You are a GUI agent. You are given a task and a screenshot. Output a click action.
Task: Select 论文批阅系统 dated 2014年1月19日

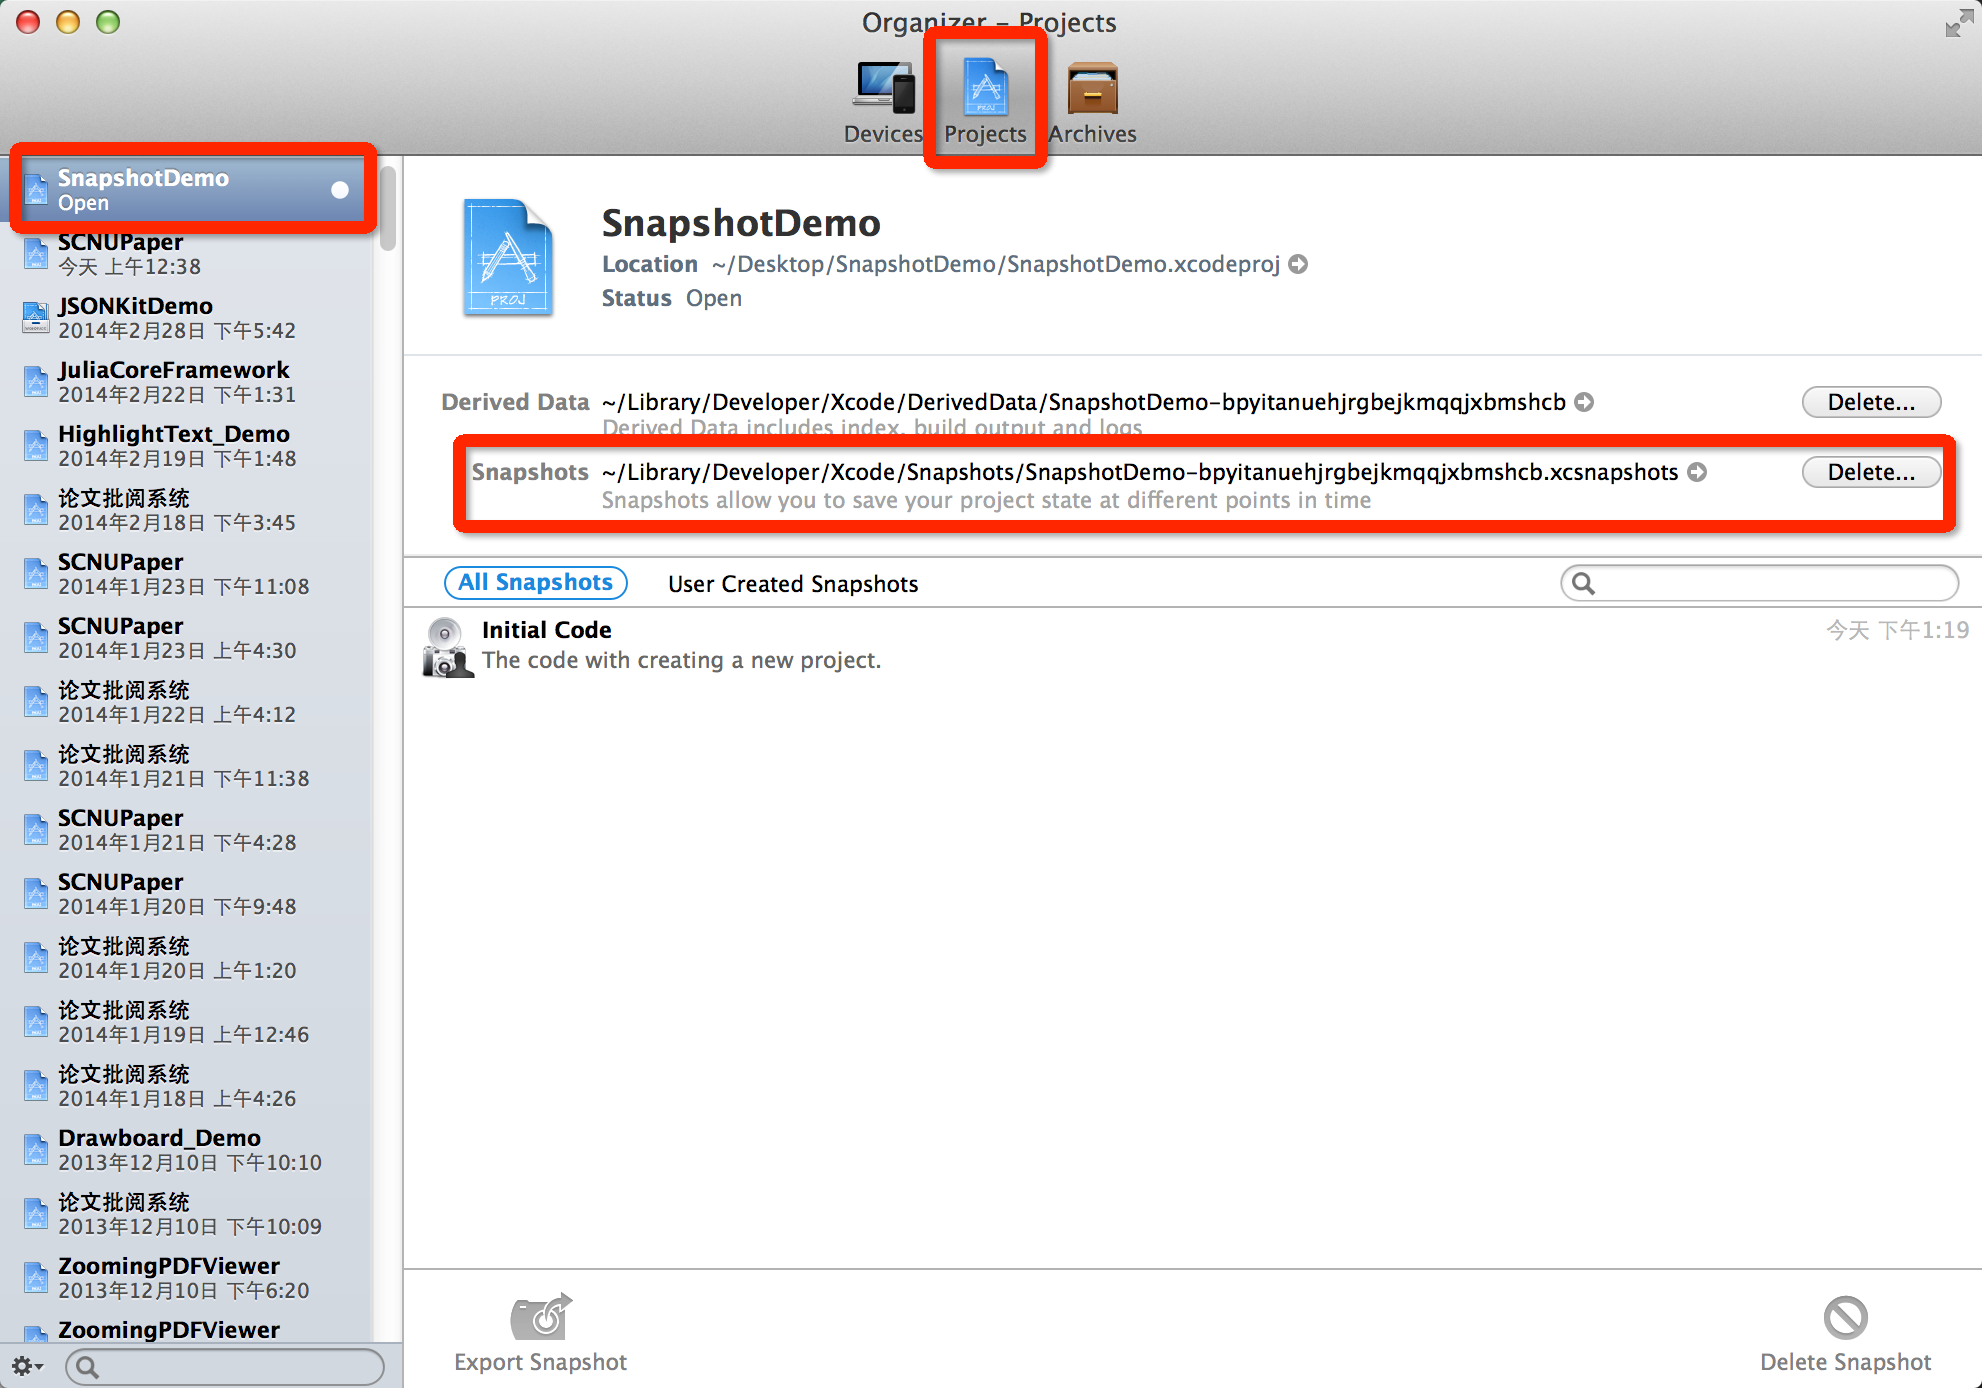[188, 1022]
